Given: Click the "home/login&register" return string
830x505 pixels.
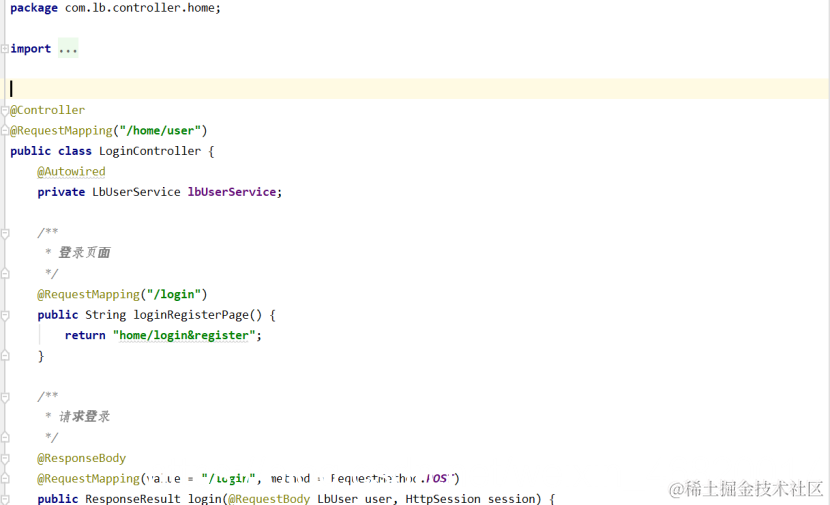Looking at the screenshot, I should [x=184, y=336].
